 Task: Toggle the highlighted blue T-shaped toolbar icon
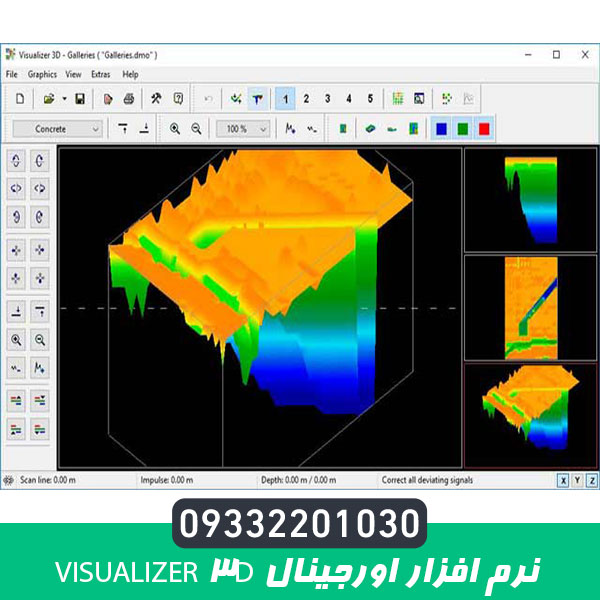(258, 99)
